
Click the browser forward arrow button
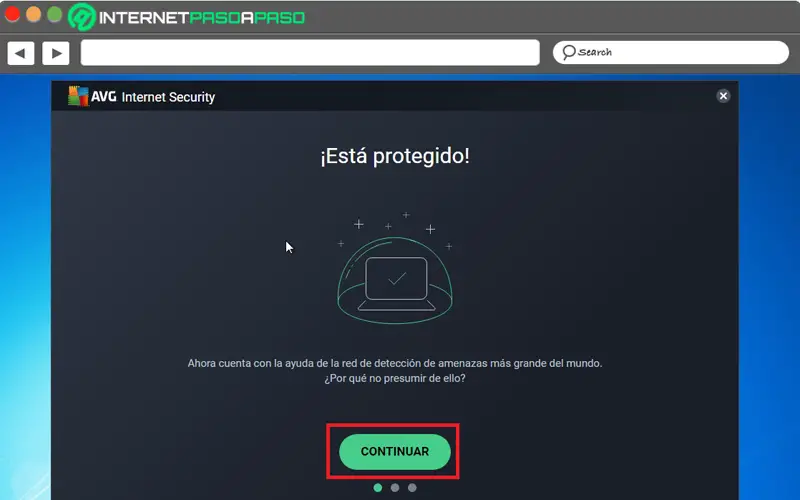(56, 53)
